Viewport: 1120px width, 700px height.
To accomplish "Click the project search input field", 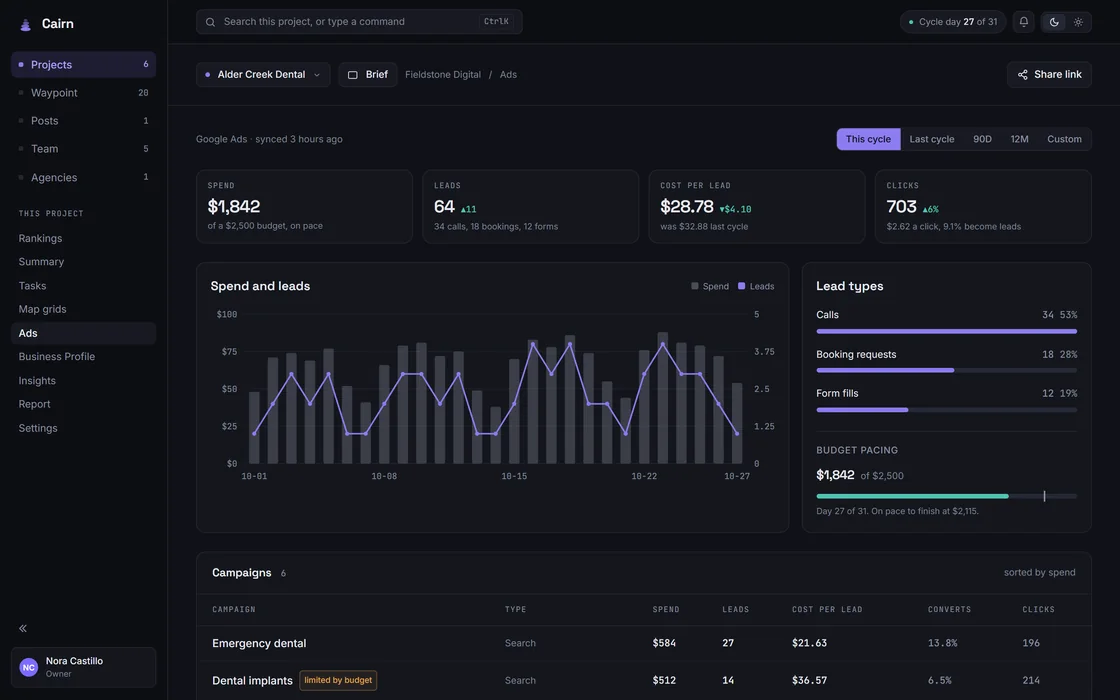I will click(x=359, y=22).
